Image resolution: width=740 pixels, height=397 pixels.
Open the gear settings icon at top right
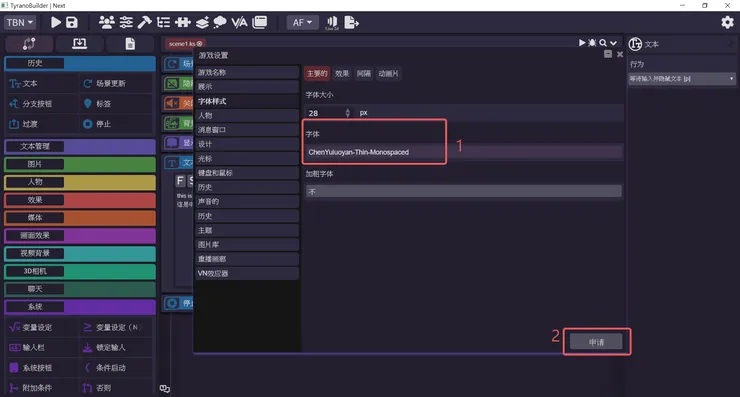[727, 22]
